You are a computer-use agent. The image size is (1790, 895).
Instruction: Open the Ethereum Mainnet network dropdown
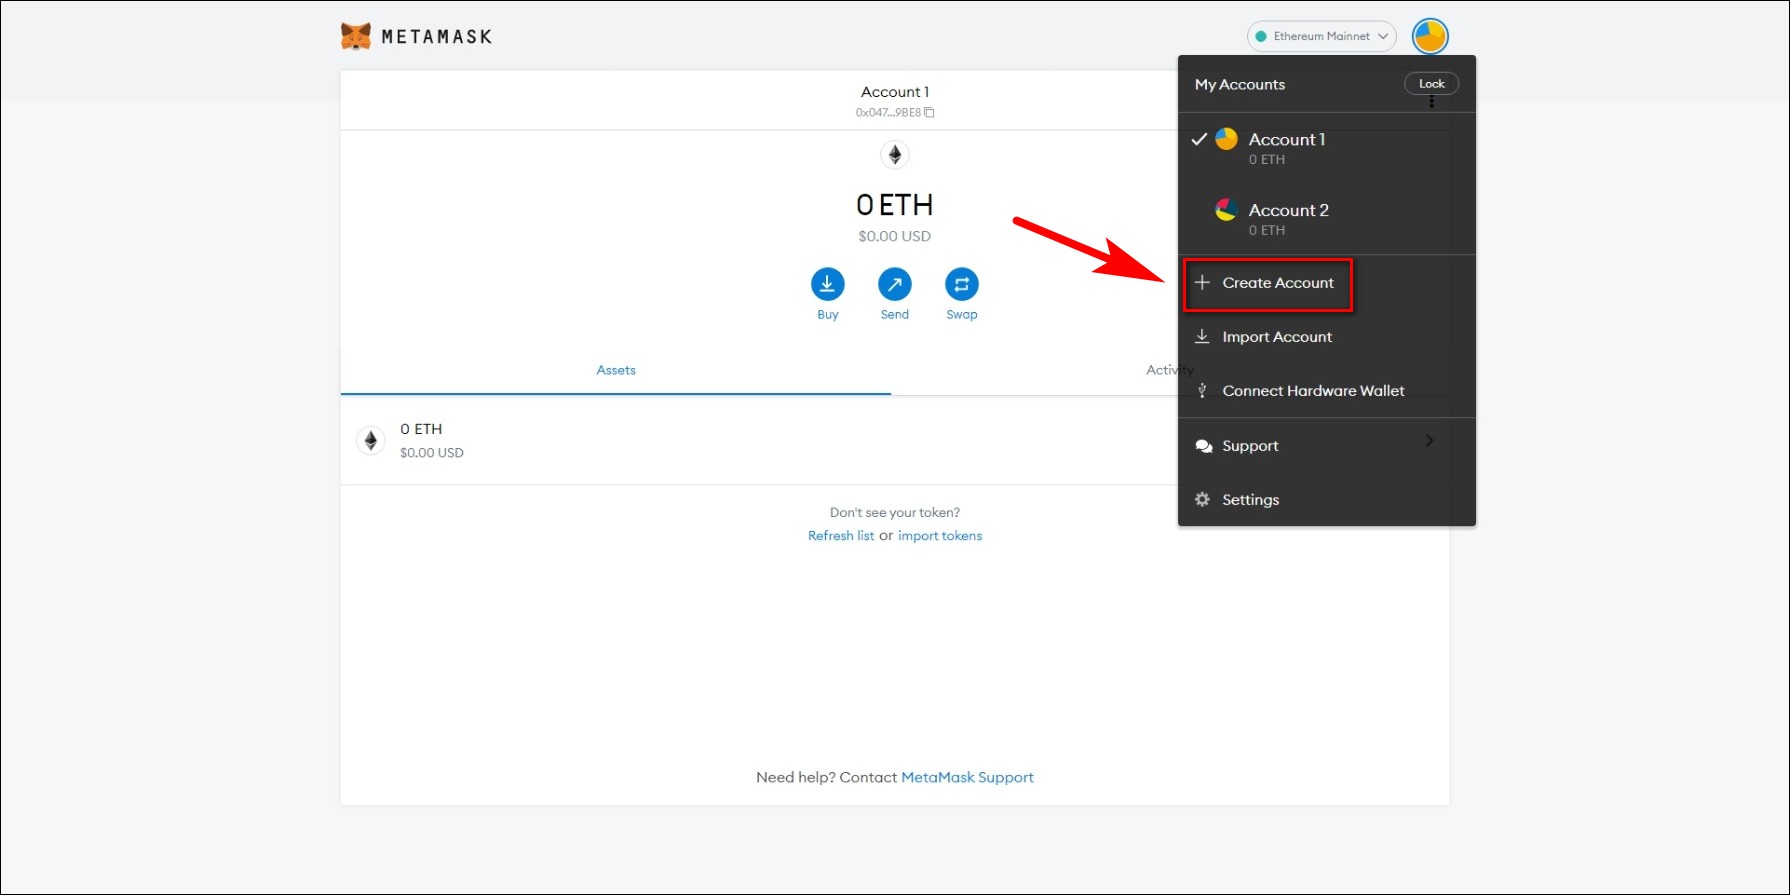point(1321,36)
